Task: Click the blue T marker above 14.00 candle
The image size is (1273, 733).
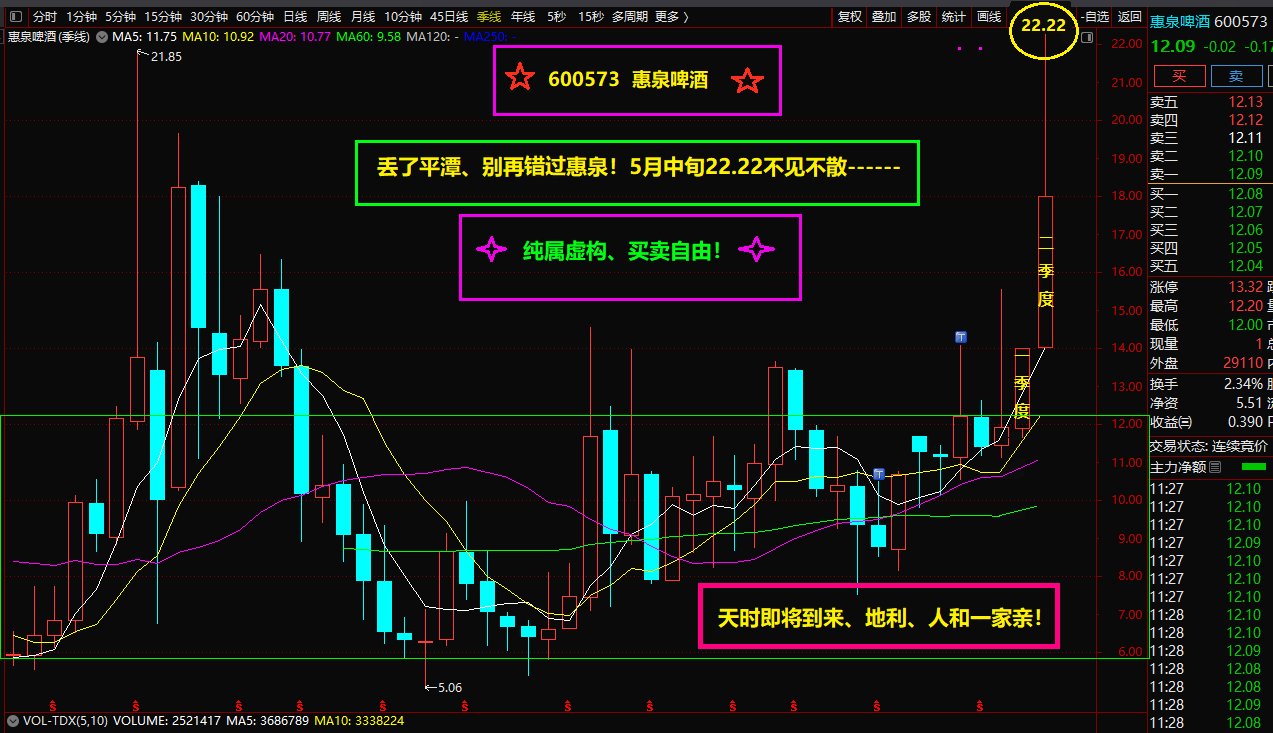Action: coord(961,337)
